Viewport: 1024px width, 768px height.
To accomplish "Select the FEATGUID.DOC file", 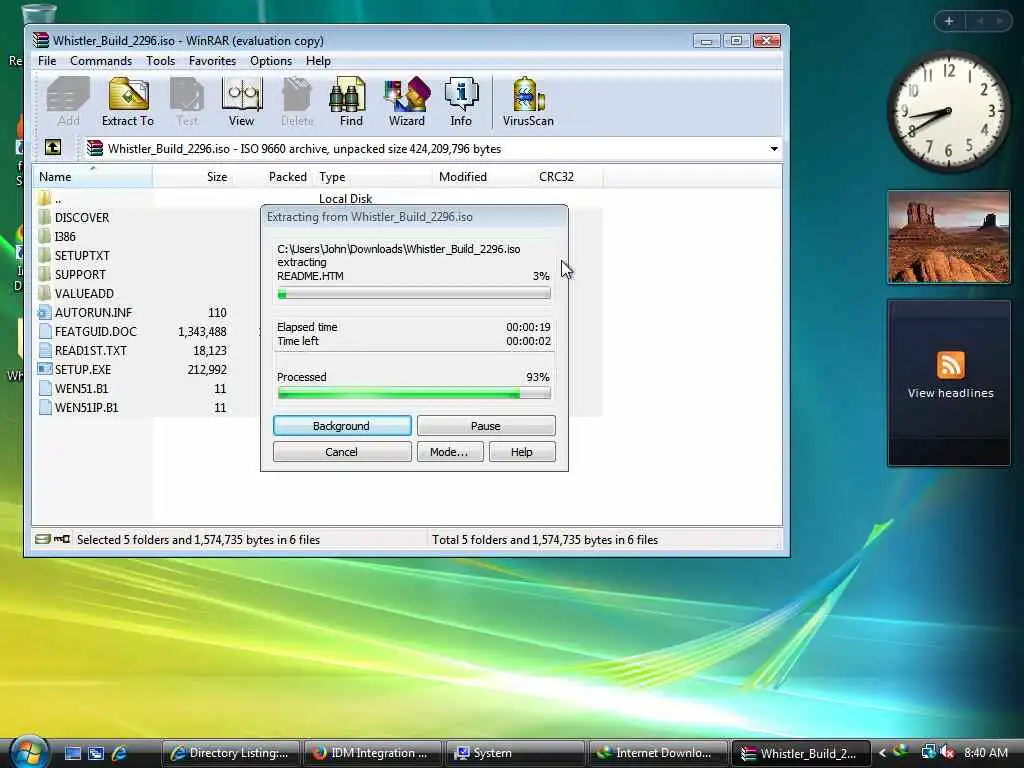I will point(95,331).
